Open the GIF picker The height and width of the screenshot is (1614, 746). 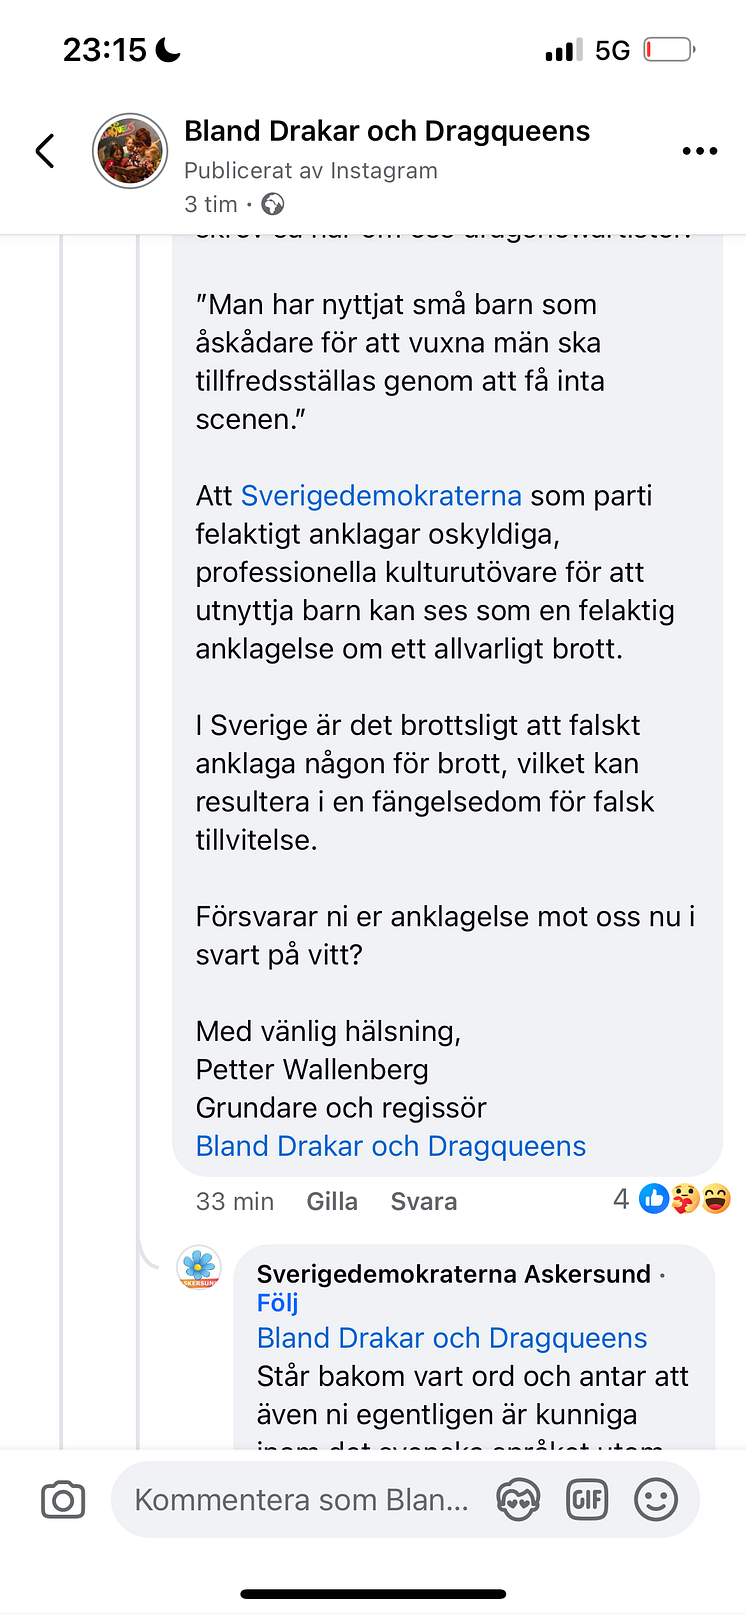tap(587, 1500)
